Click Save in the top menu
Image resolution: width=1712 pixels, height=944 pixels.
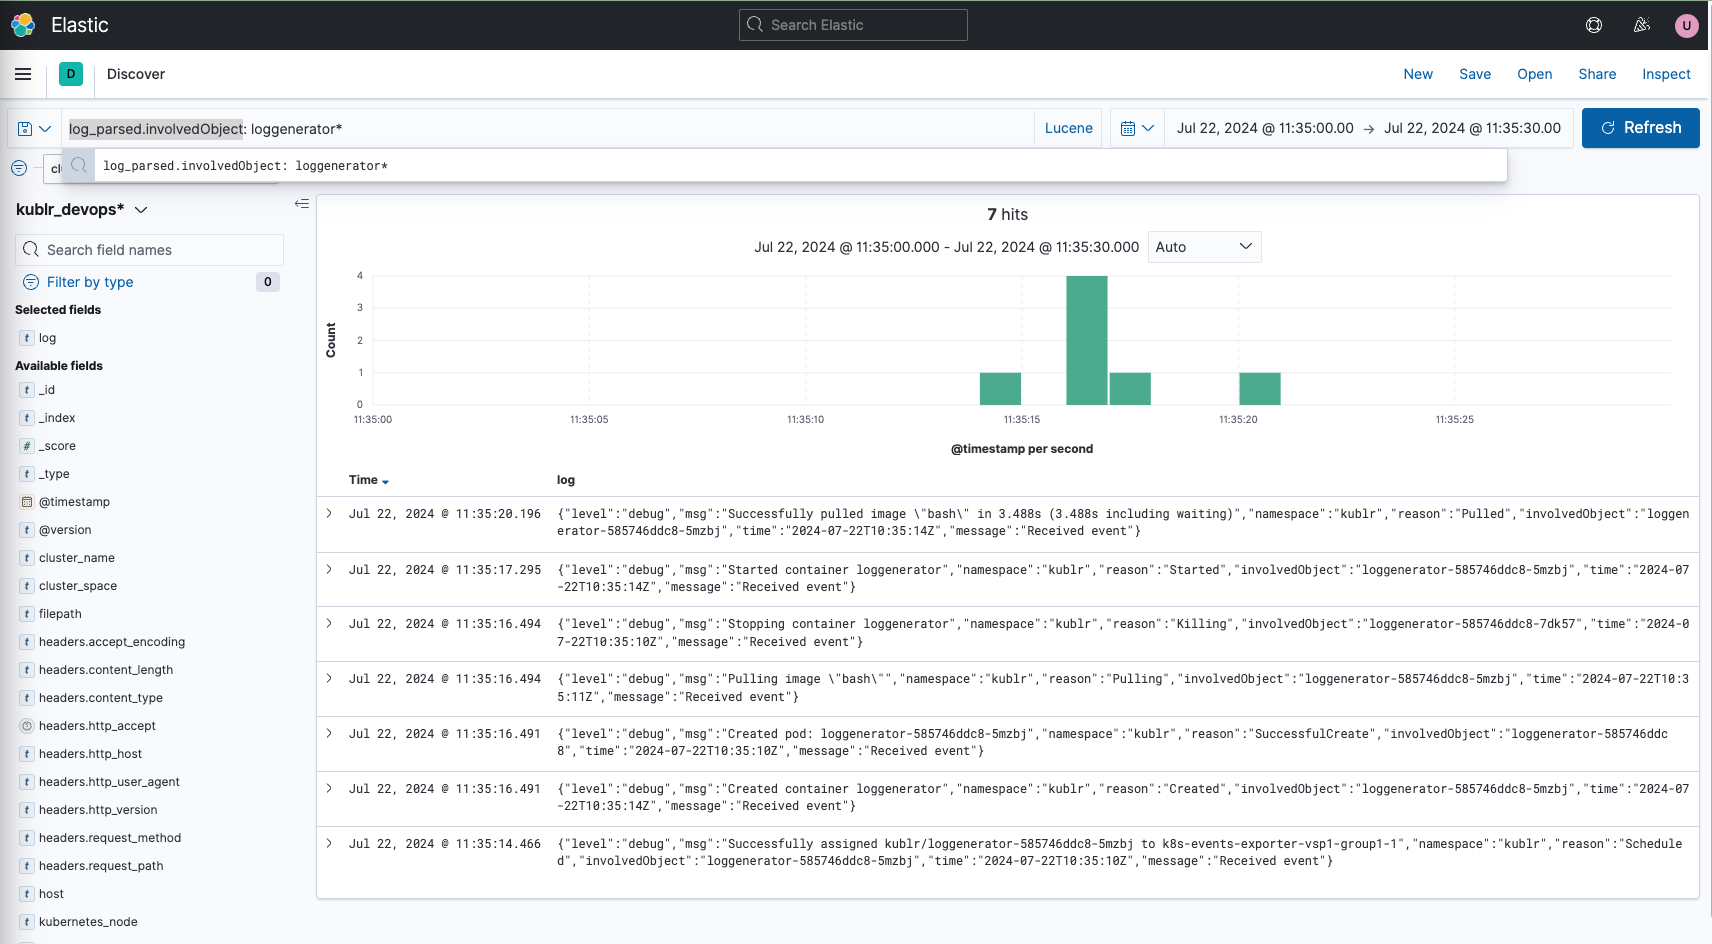click(1475, 74)
